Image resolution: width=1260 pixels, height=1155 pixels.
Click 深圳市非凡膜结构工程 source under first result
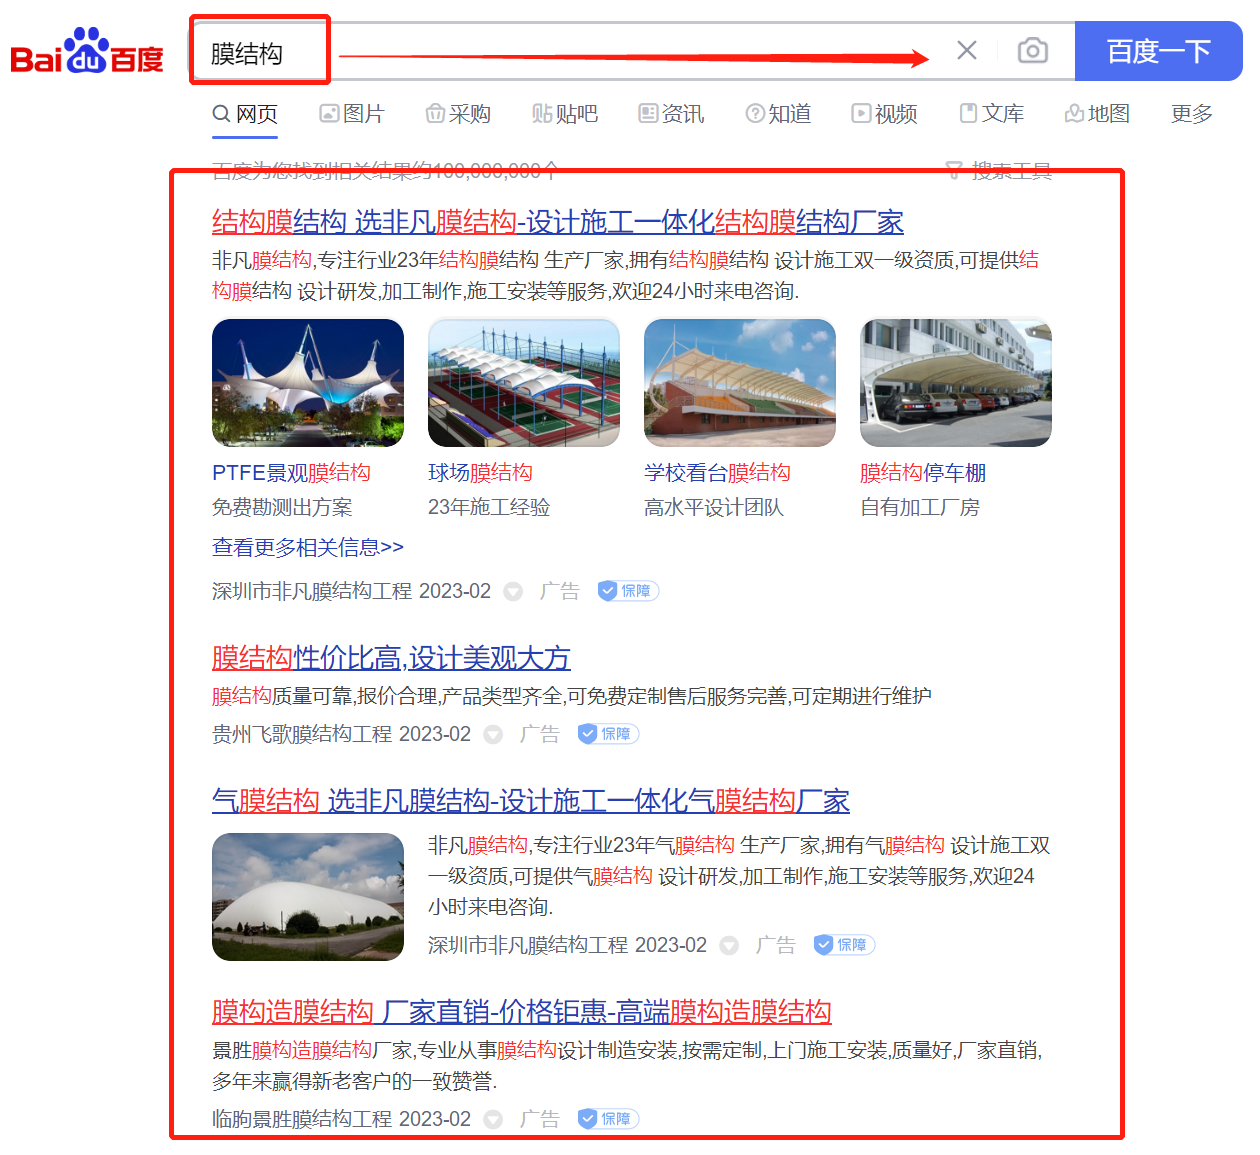pos(312,591)
